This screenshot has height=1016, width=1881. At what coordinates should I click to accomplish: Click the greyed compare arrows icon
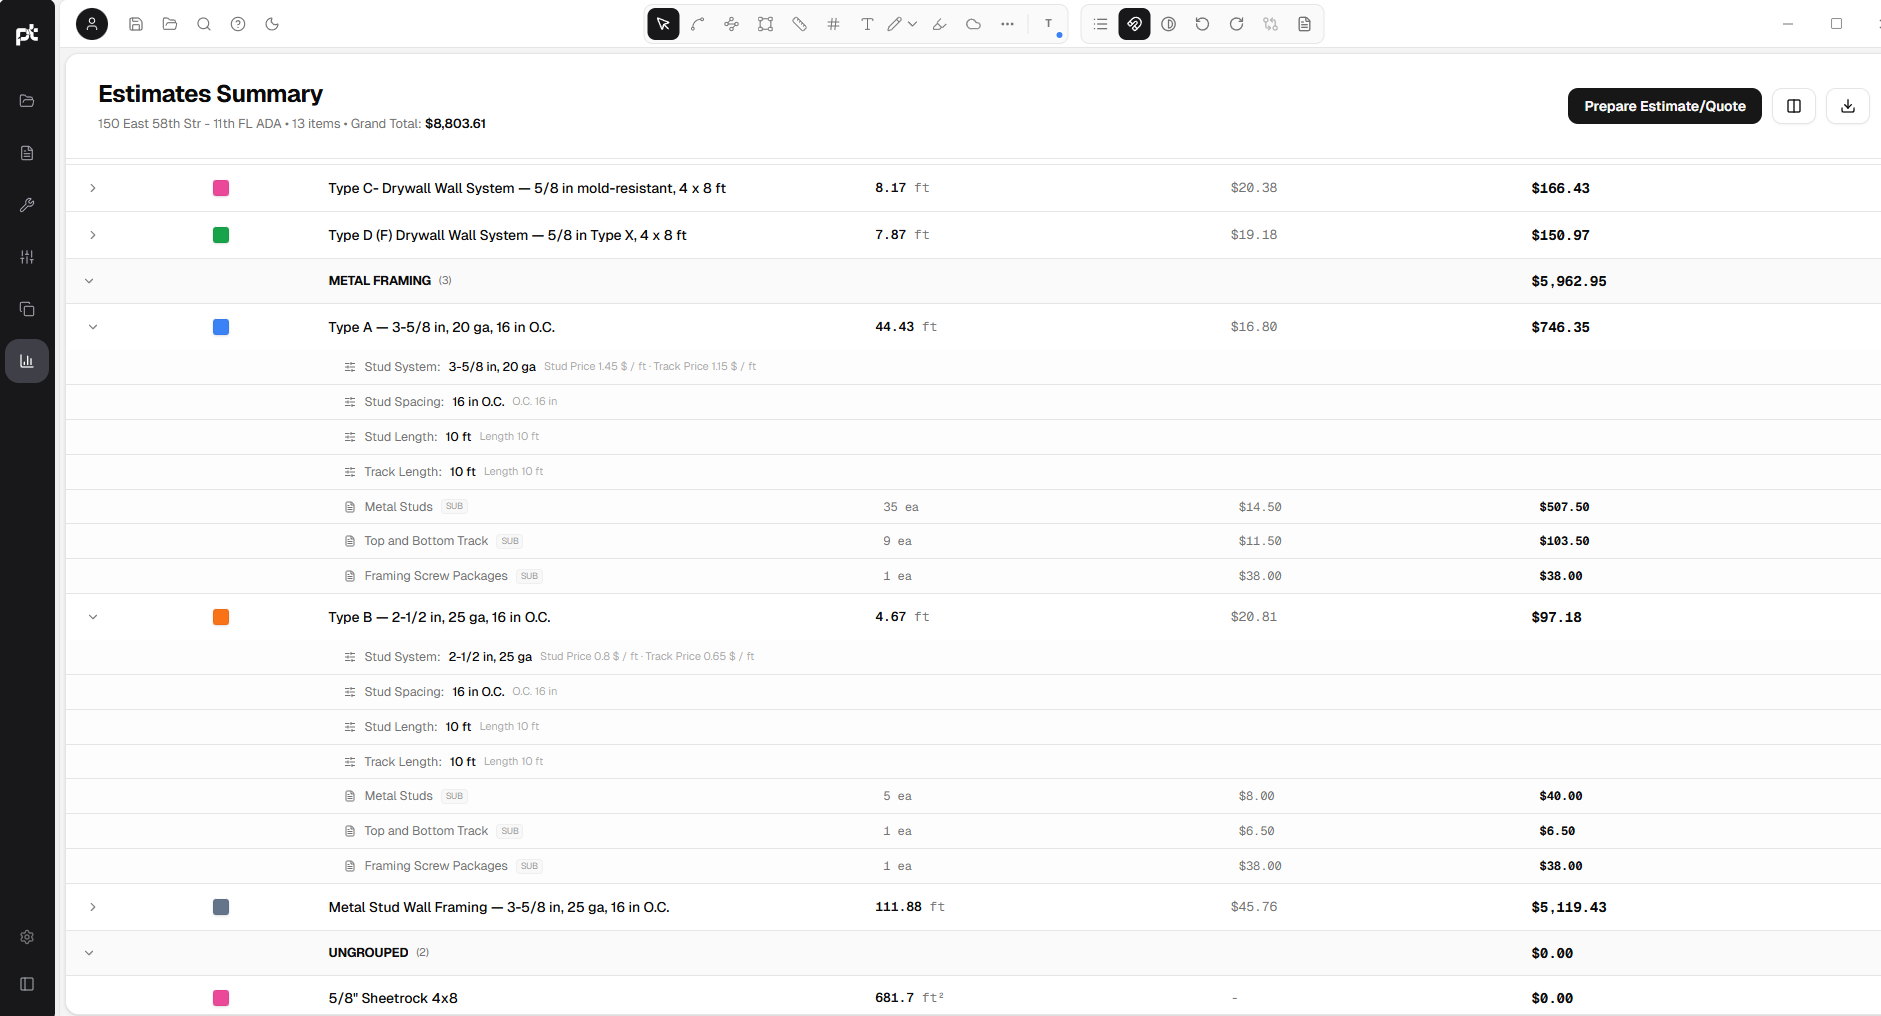(x=1271, y=24)
